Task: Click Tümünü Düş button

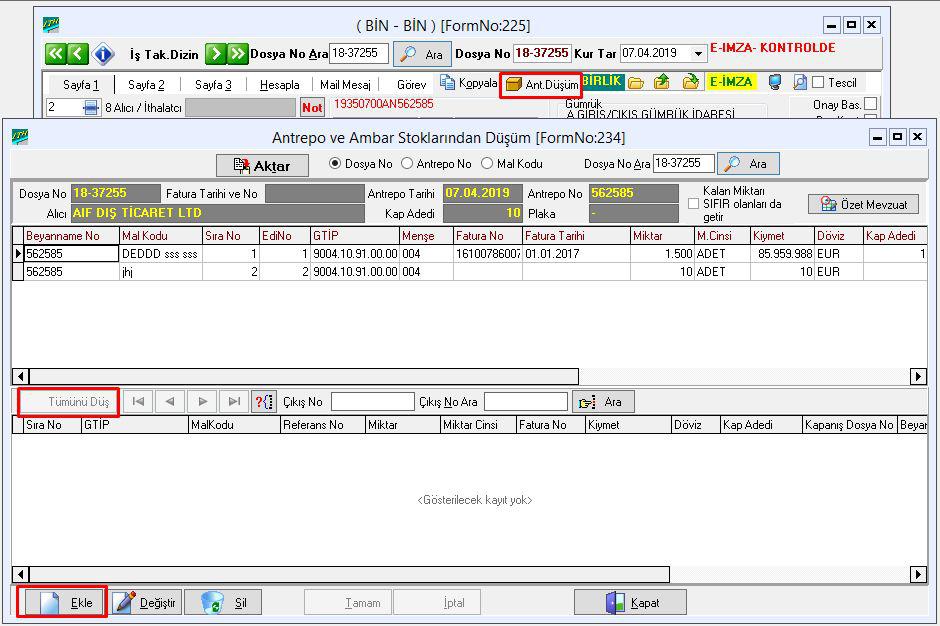Action: point(68,402)
